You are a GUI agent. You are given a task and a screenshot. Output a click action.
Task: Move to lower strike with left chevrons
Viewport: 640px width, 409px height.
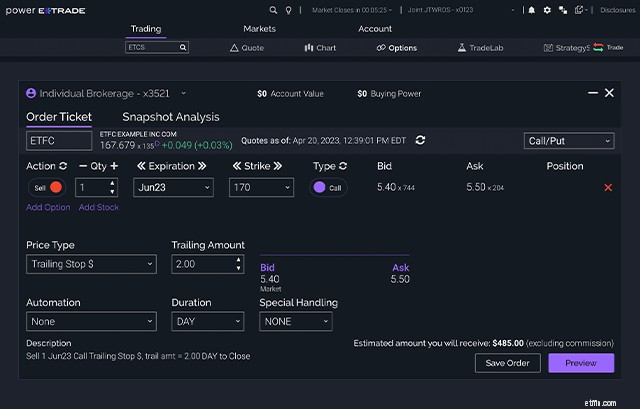237,166
